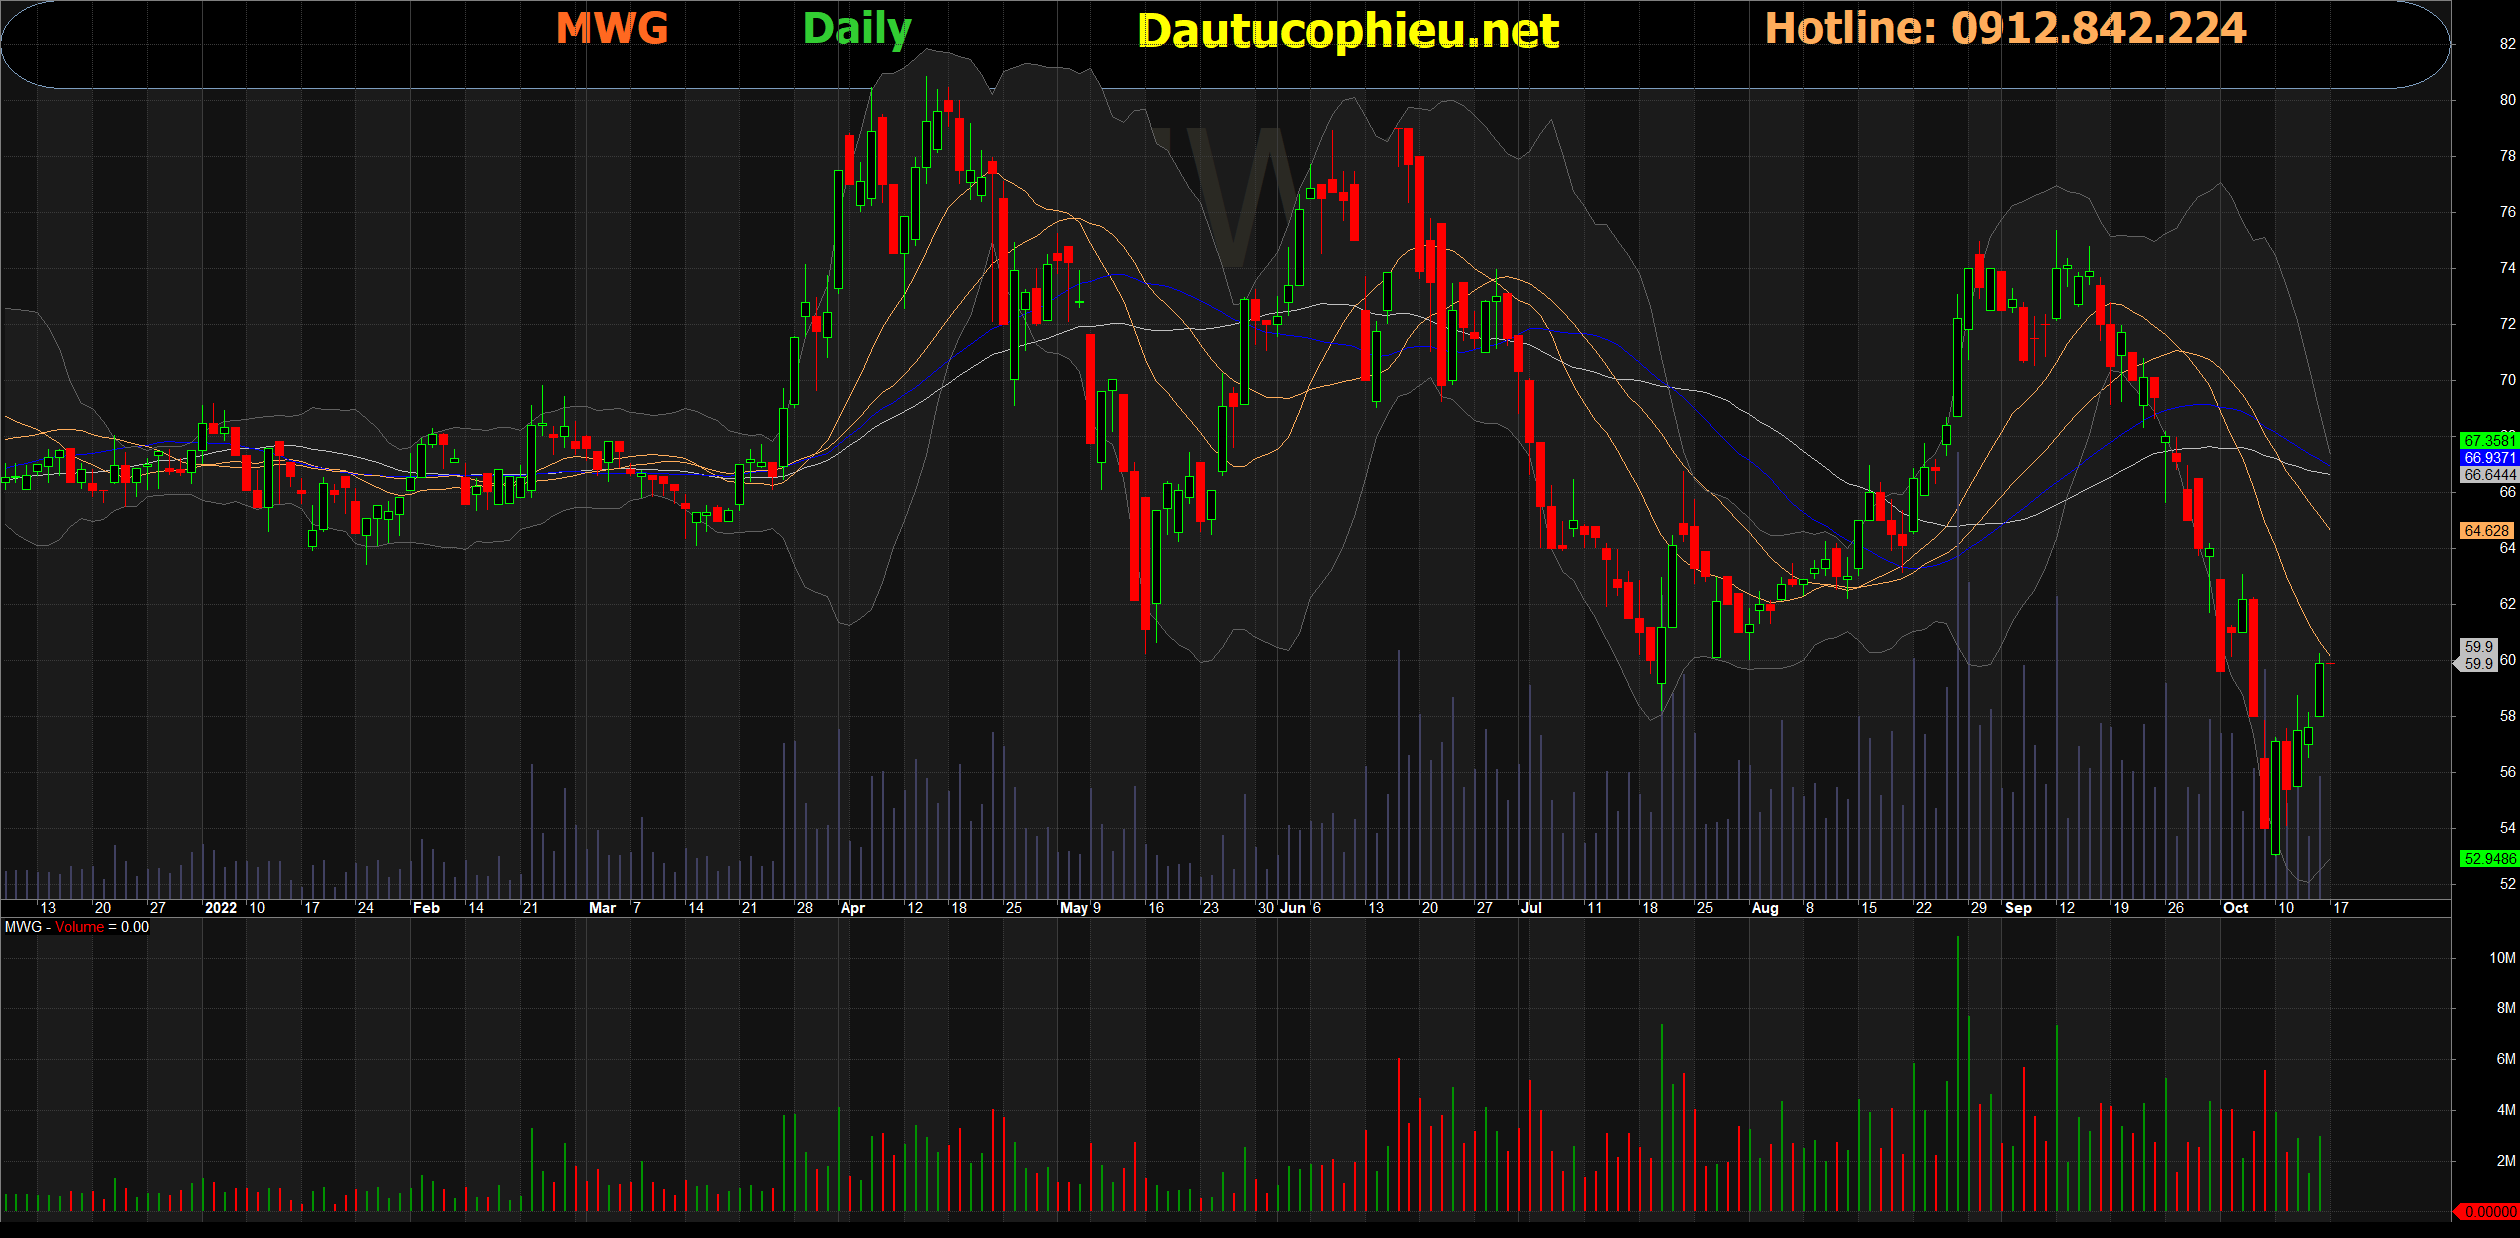Click the Daily timeframe label
This screenshot has height=1238, width=2520.
click(x=857, y=28)
